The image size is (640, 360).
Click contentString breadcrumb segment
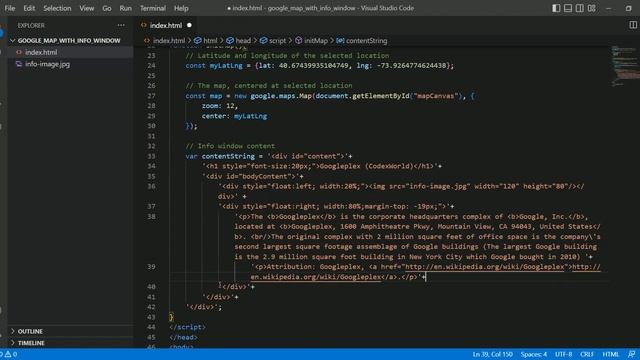[366, 40]
